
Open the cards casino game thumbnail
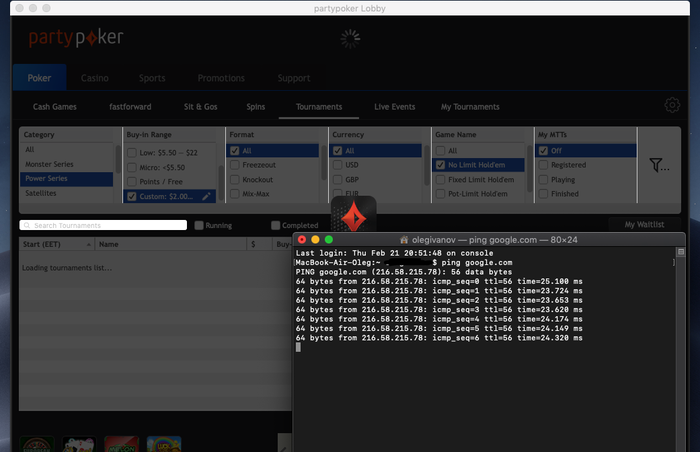[x=79, y=444]
